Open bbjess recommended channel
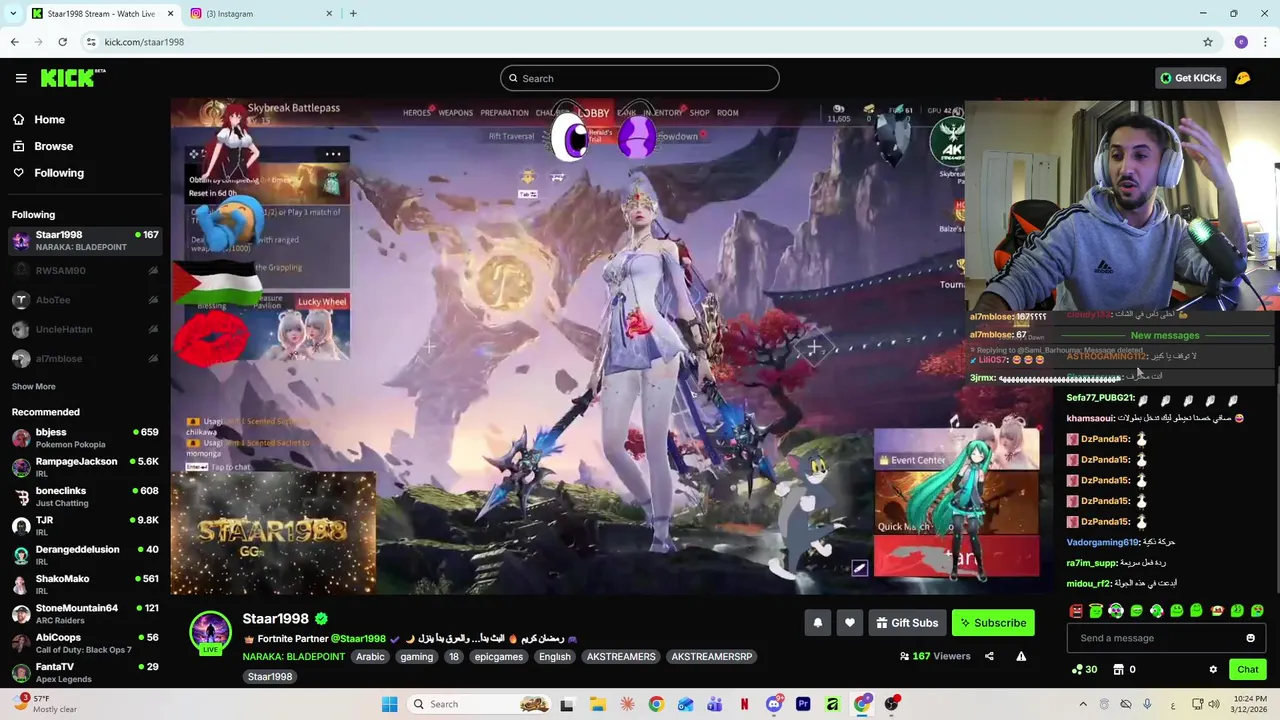 pos(85,437)
